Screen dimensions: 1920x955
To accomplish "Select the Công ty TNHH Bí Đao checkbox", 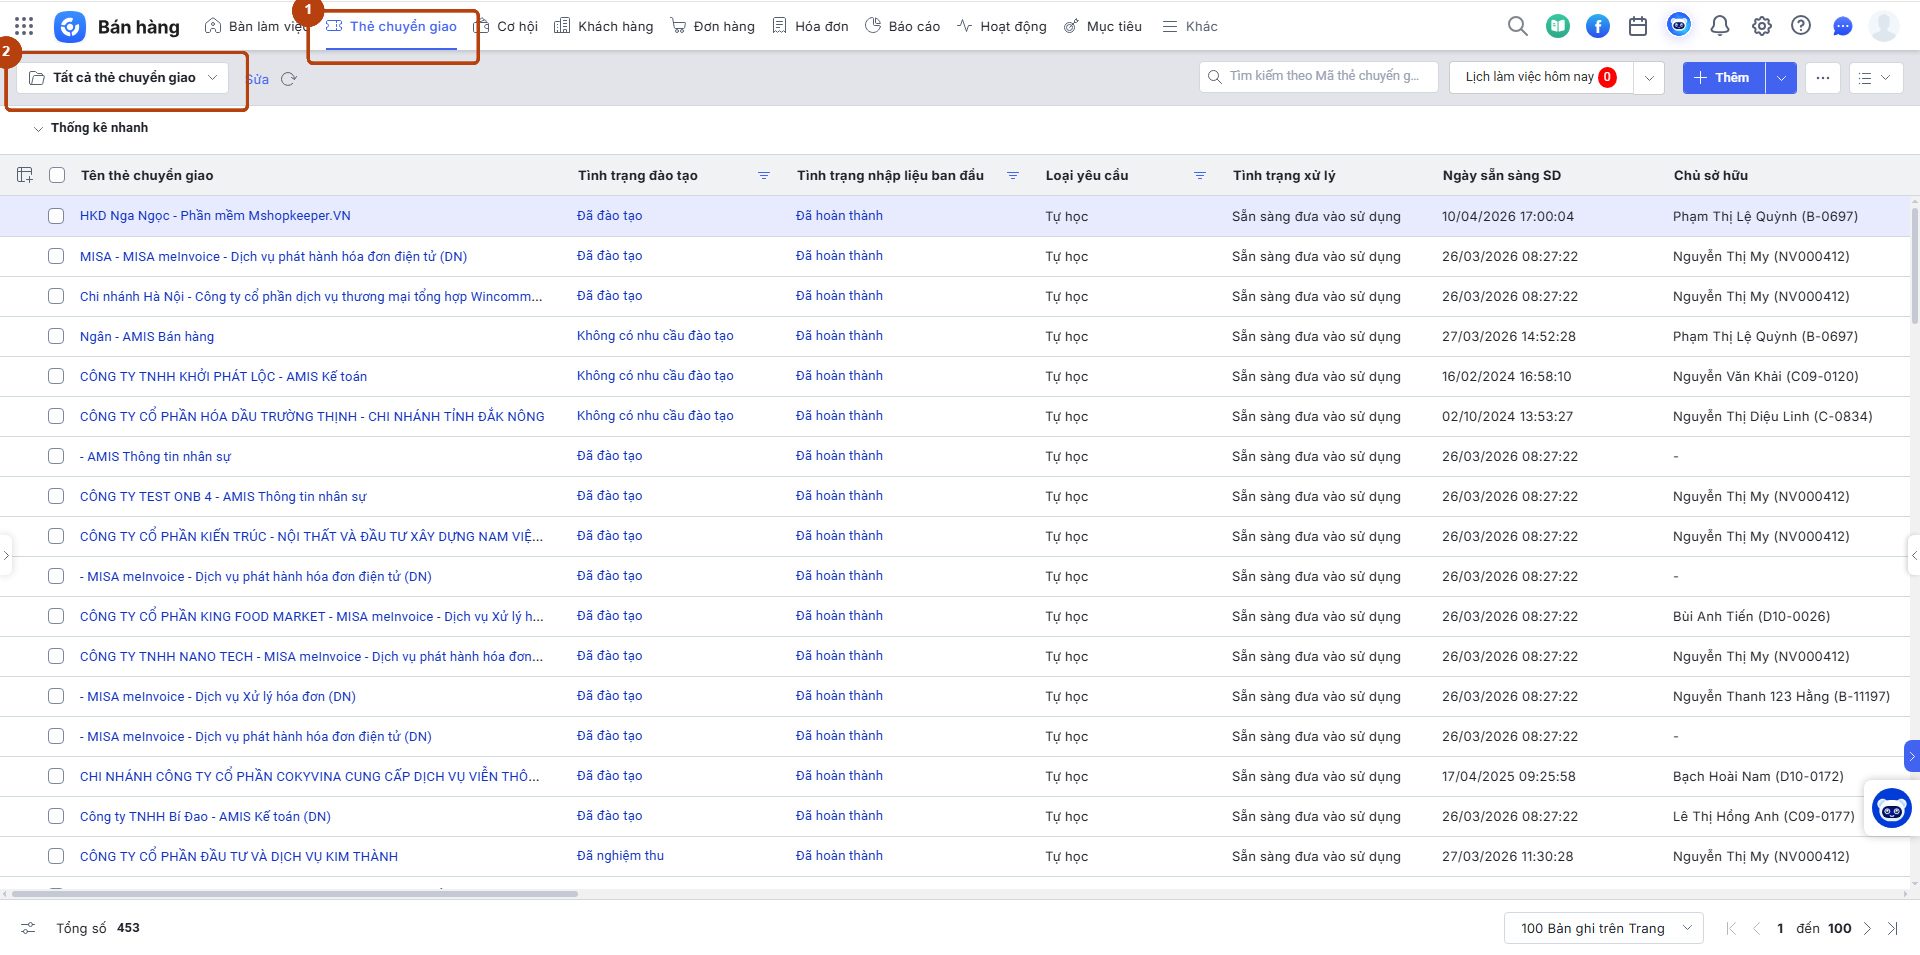I will tap(56, 816).
